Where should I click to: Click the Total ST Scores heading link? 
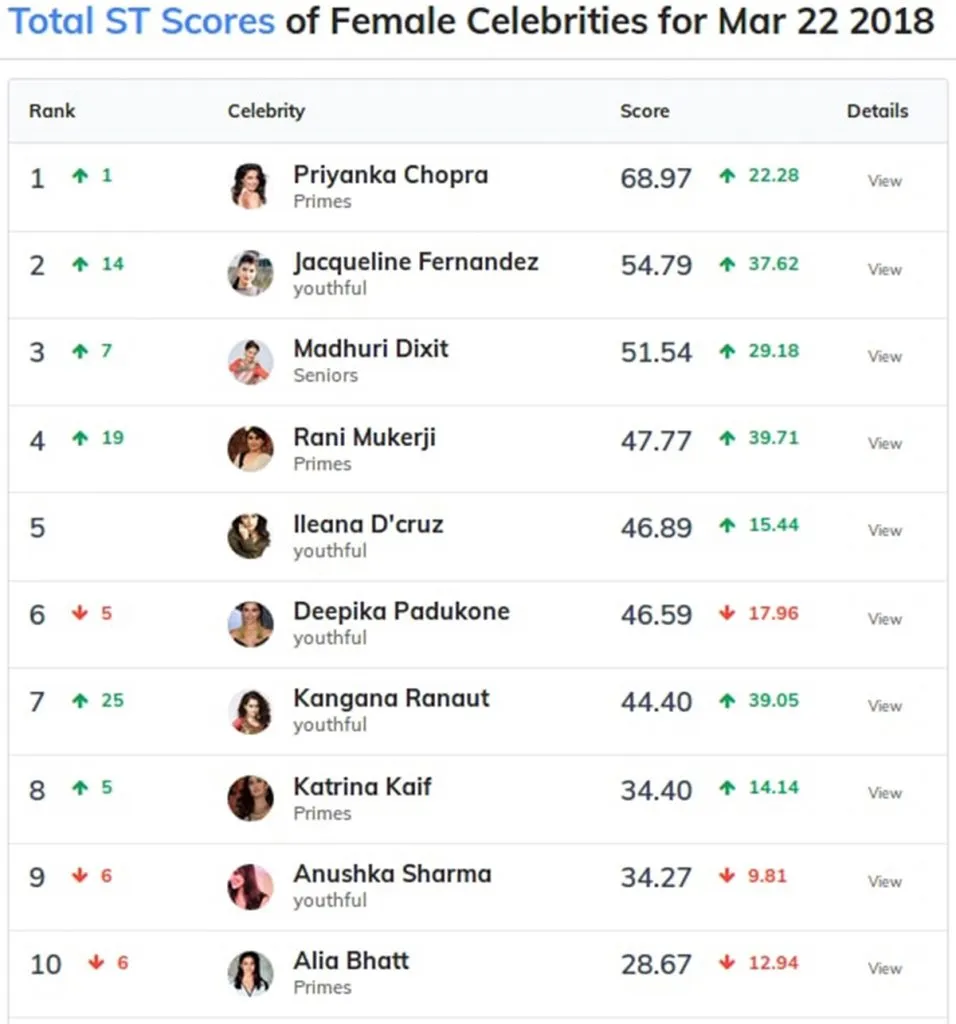pyautogui.click(x=141, y=21)
